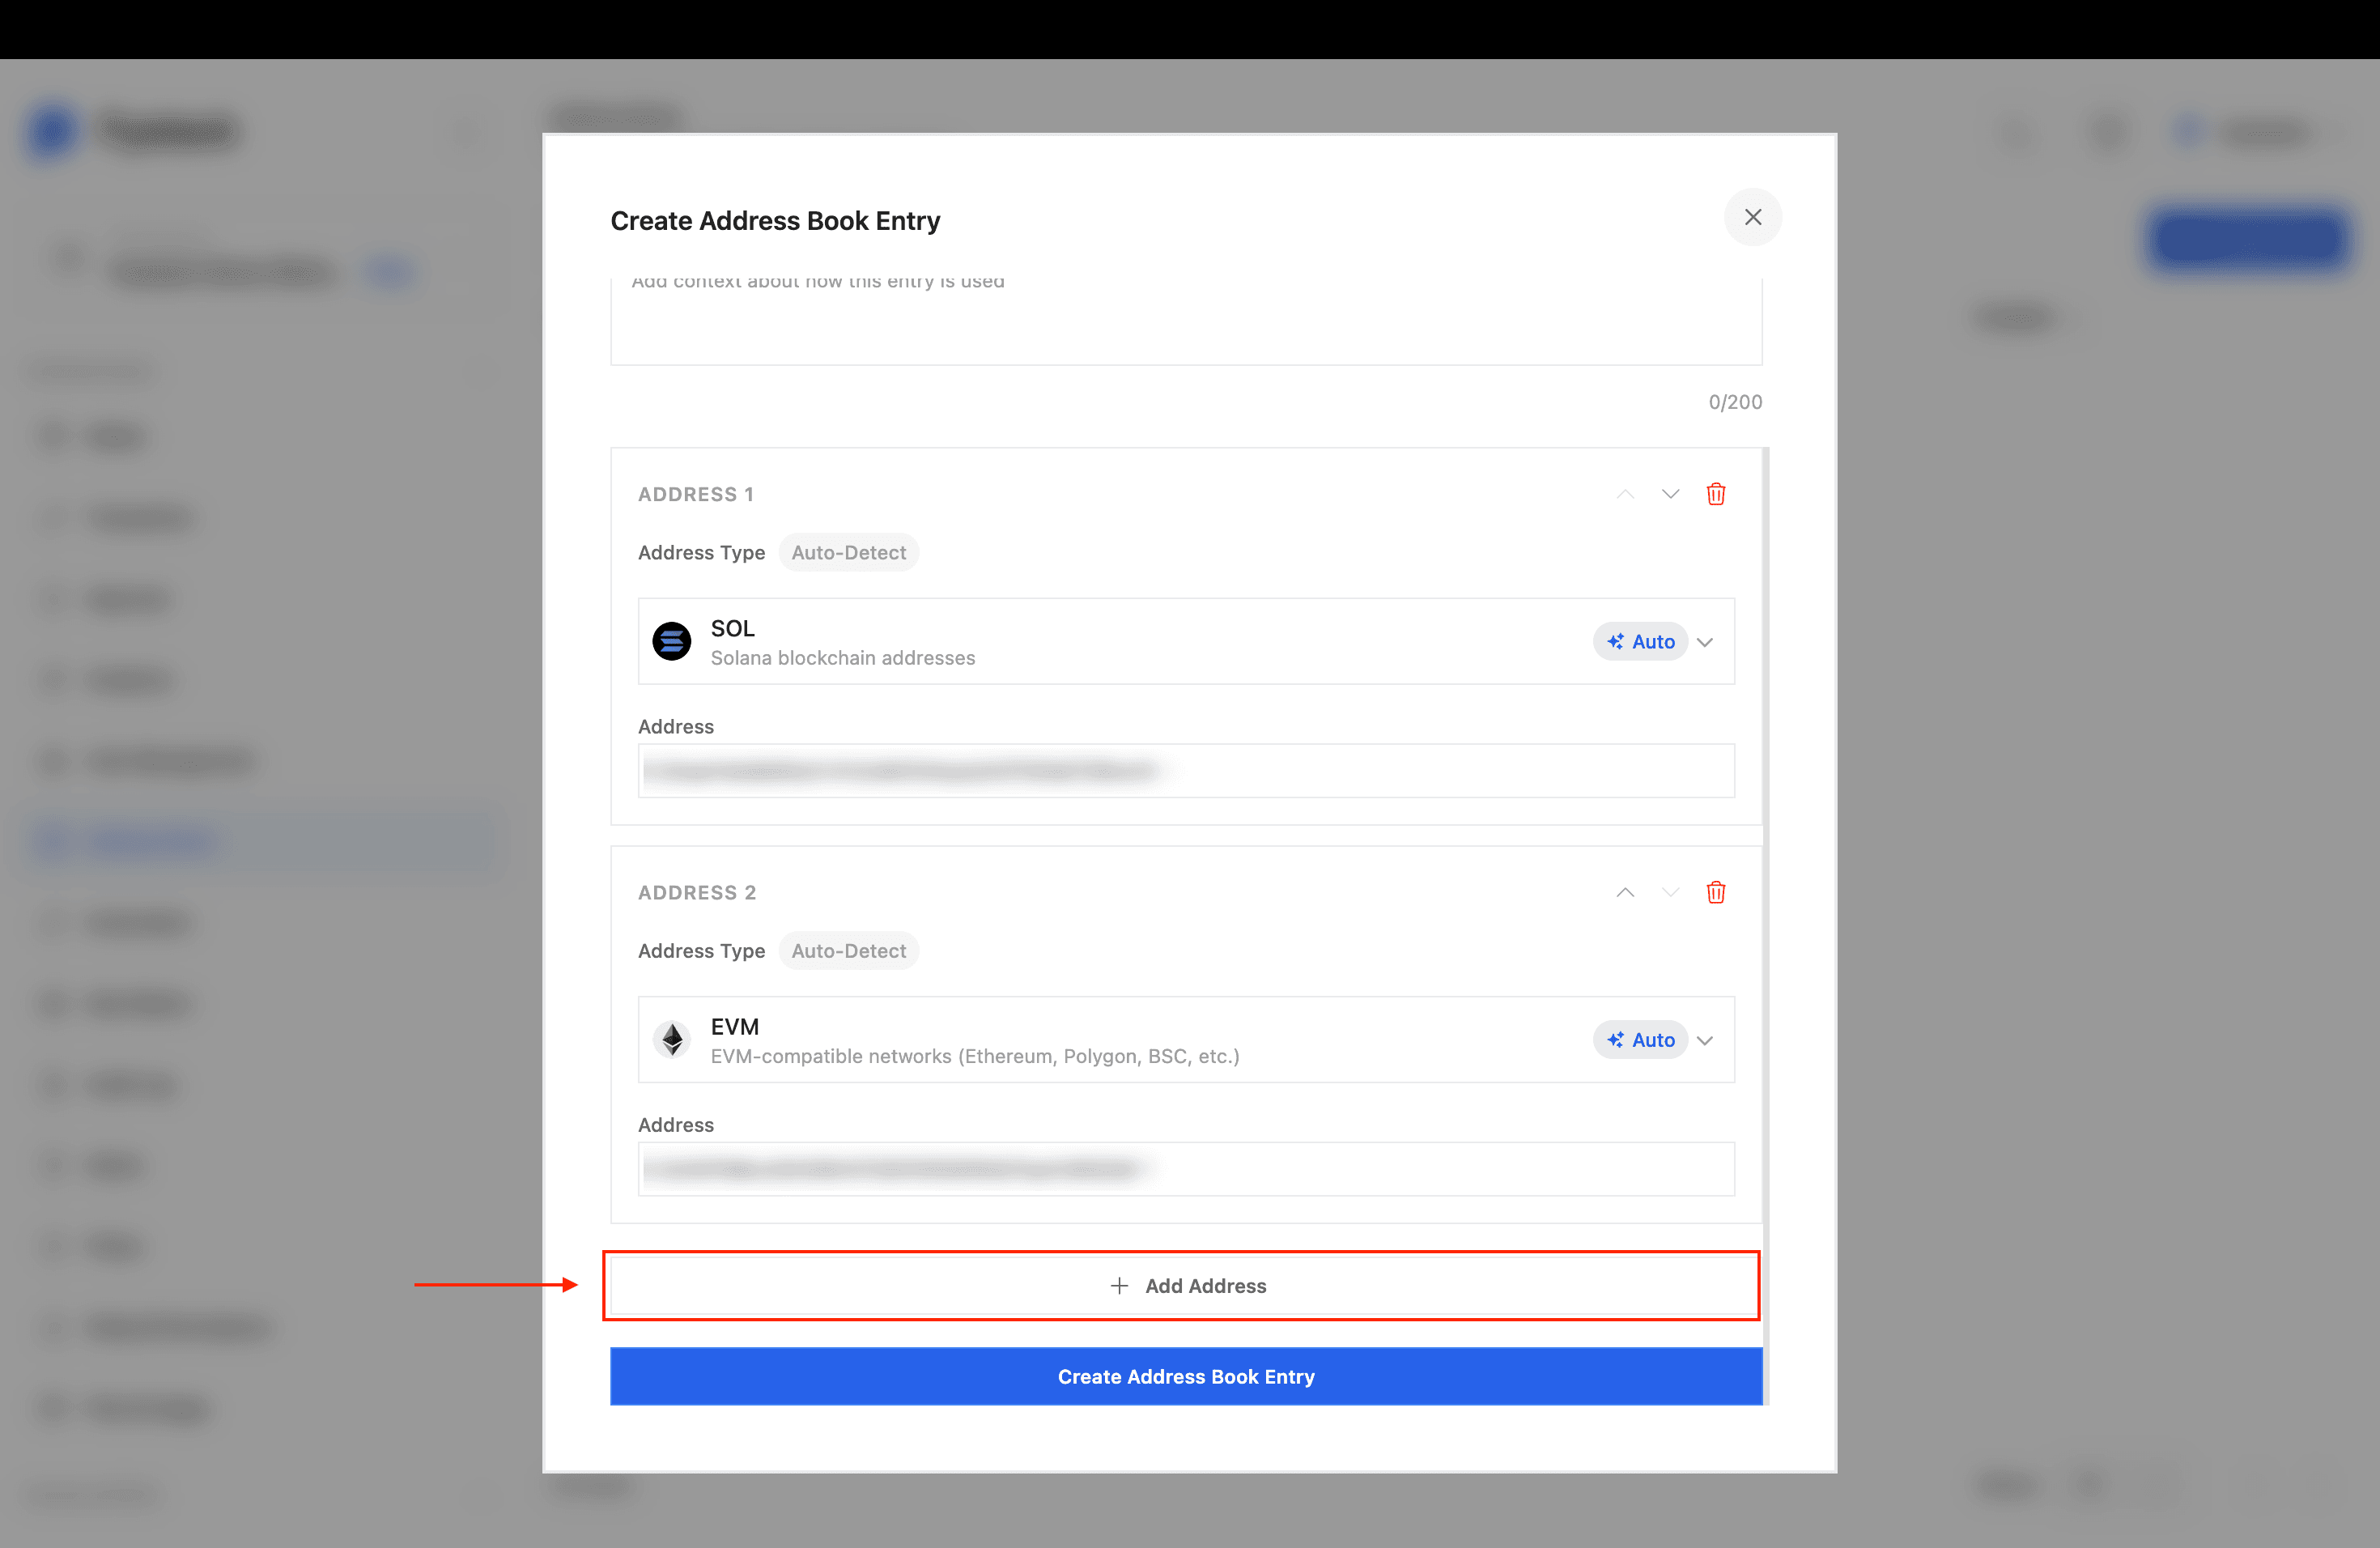Click Auto badge in SOL row

1640,642
